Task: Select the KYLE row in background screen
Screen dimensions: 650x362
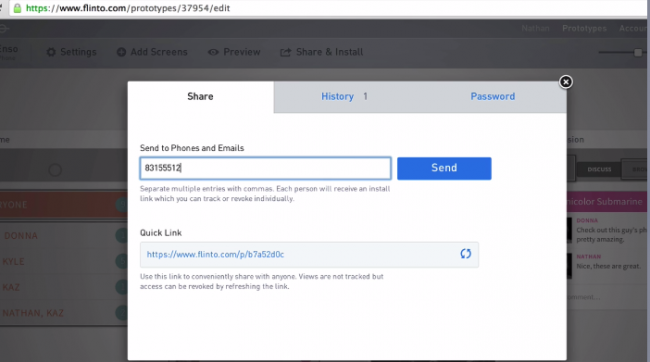Action: click(x=64, y=261)
